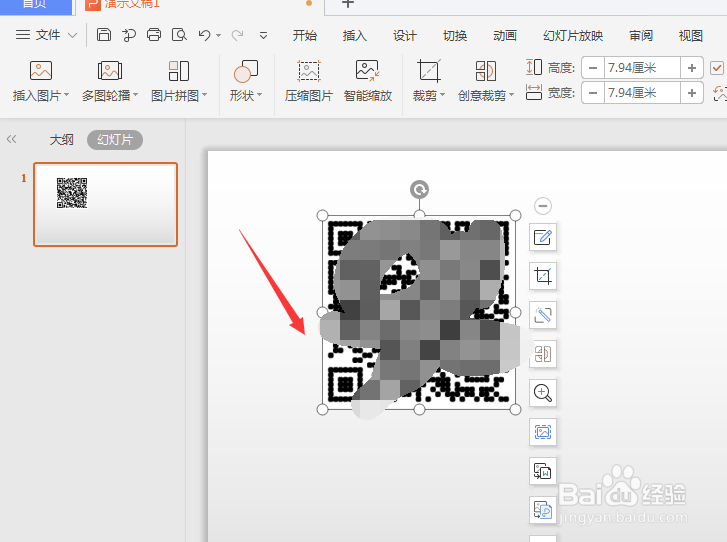Switch to the 插入 ribbon tab
727x542 pixels.
(355, 36)
